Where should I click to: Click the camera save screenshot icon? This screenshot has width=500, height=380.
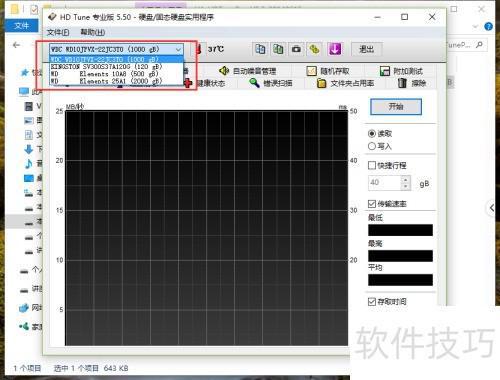[x=296, y=49]
